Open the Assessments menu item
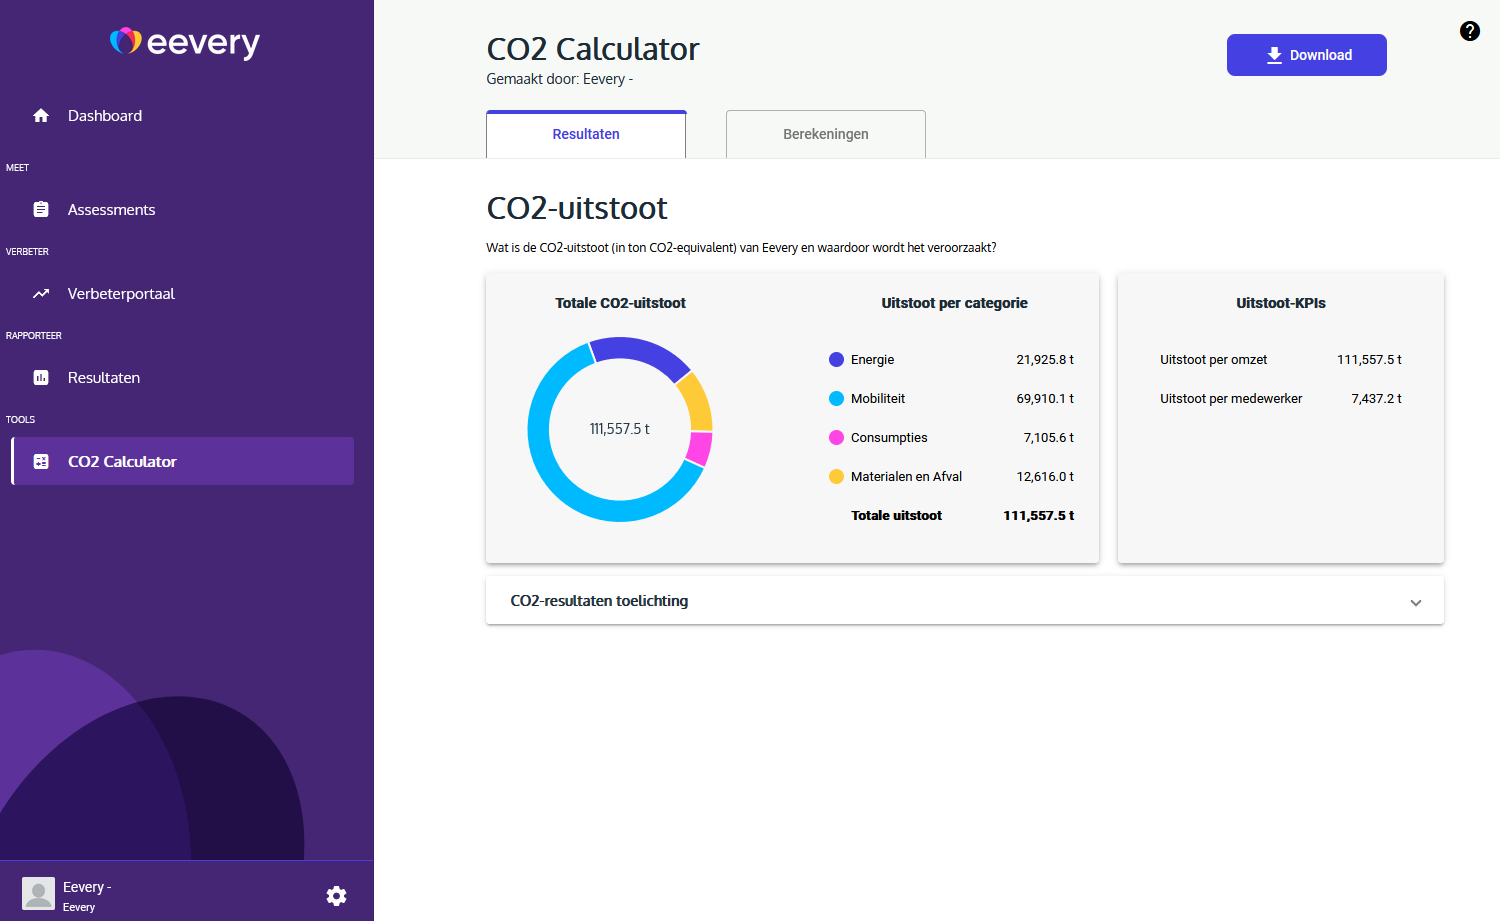This screenshot has height=921, width=1500. [x=111, y=210]
